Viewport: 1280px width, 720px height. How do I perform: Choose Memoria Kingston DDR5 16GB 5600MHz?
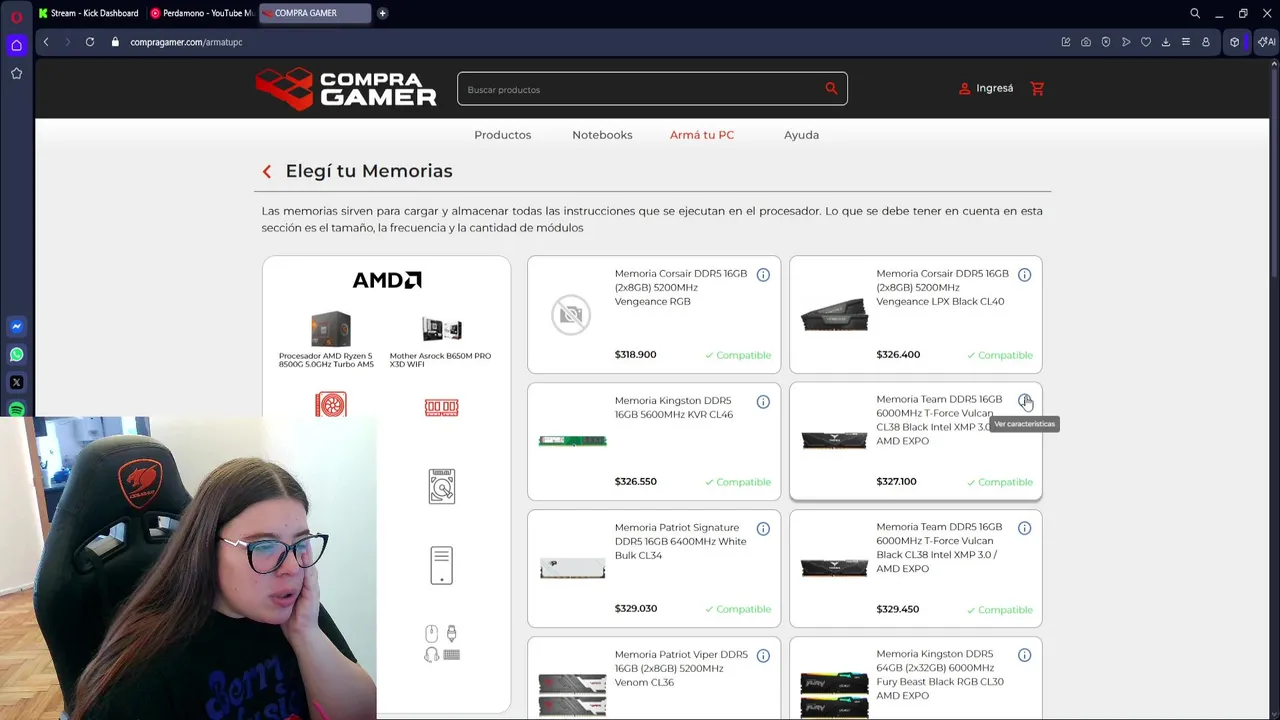tap(674, 407)
